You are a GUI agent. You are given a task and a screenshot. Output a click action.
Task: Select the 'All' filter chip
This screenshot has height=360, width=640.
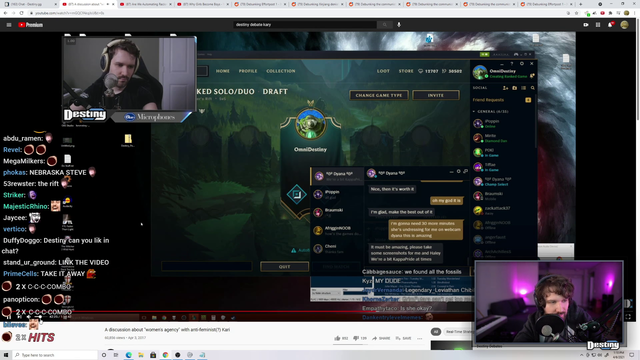coord(436,332)
